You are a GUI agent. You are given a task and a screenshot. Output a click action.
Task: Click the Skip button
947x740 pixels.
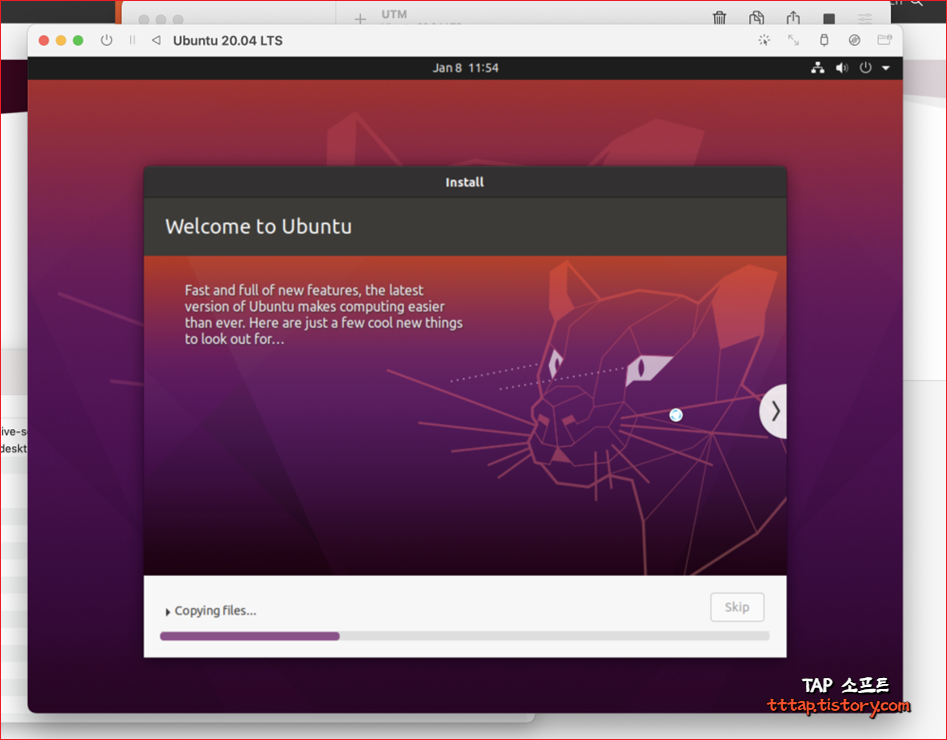click(x=737, y=607)
